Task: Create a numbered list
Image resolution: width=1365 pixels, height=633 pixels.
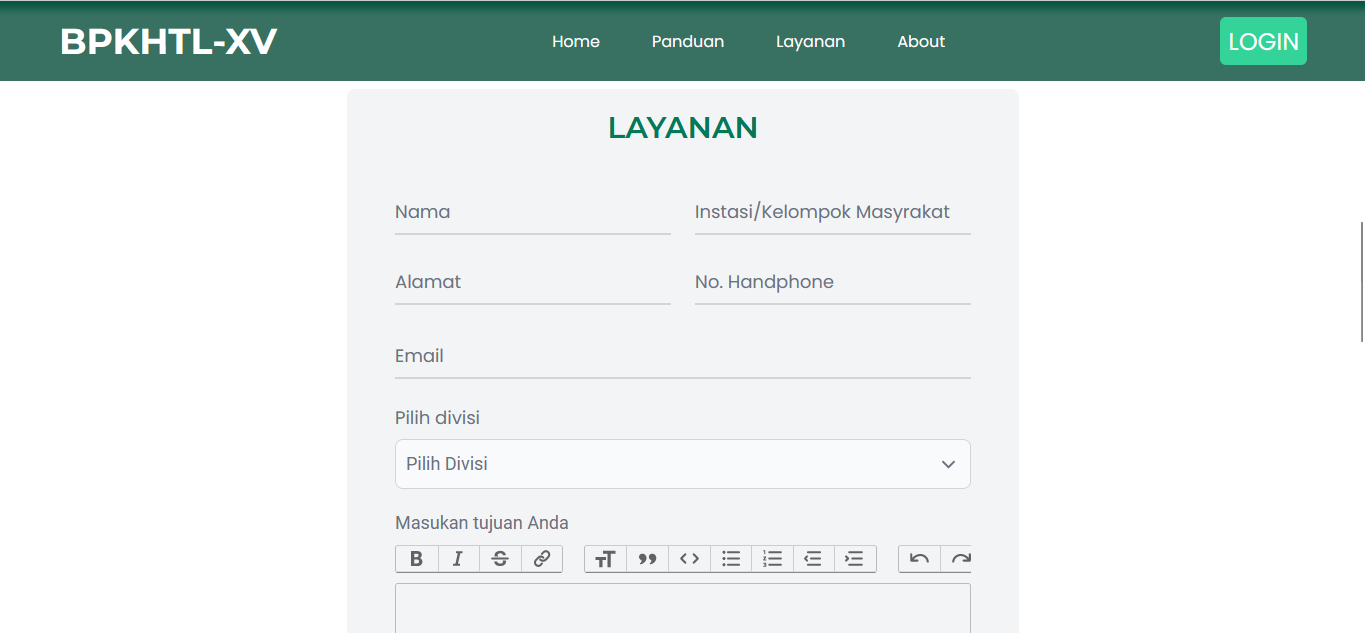Action: [772, 559]
